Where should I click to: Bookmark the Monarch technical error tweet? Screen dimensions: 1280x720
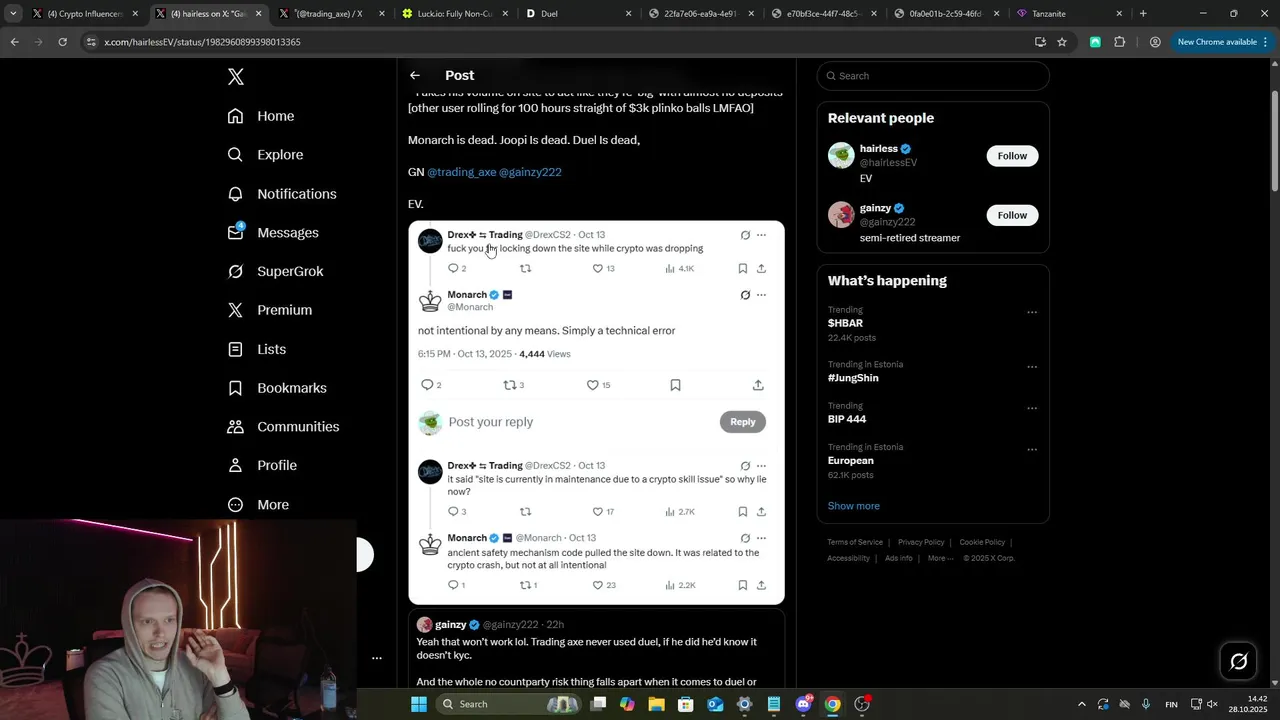click(675, 385)
